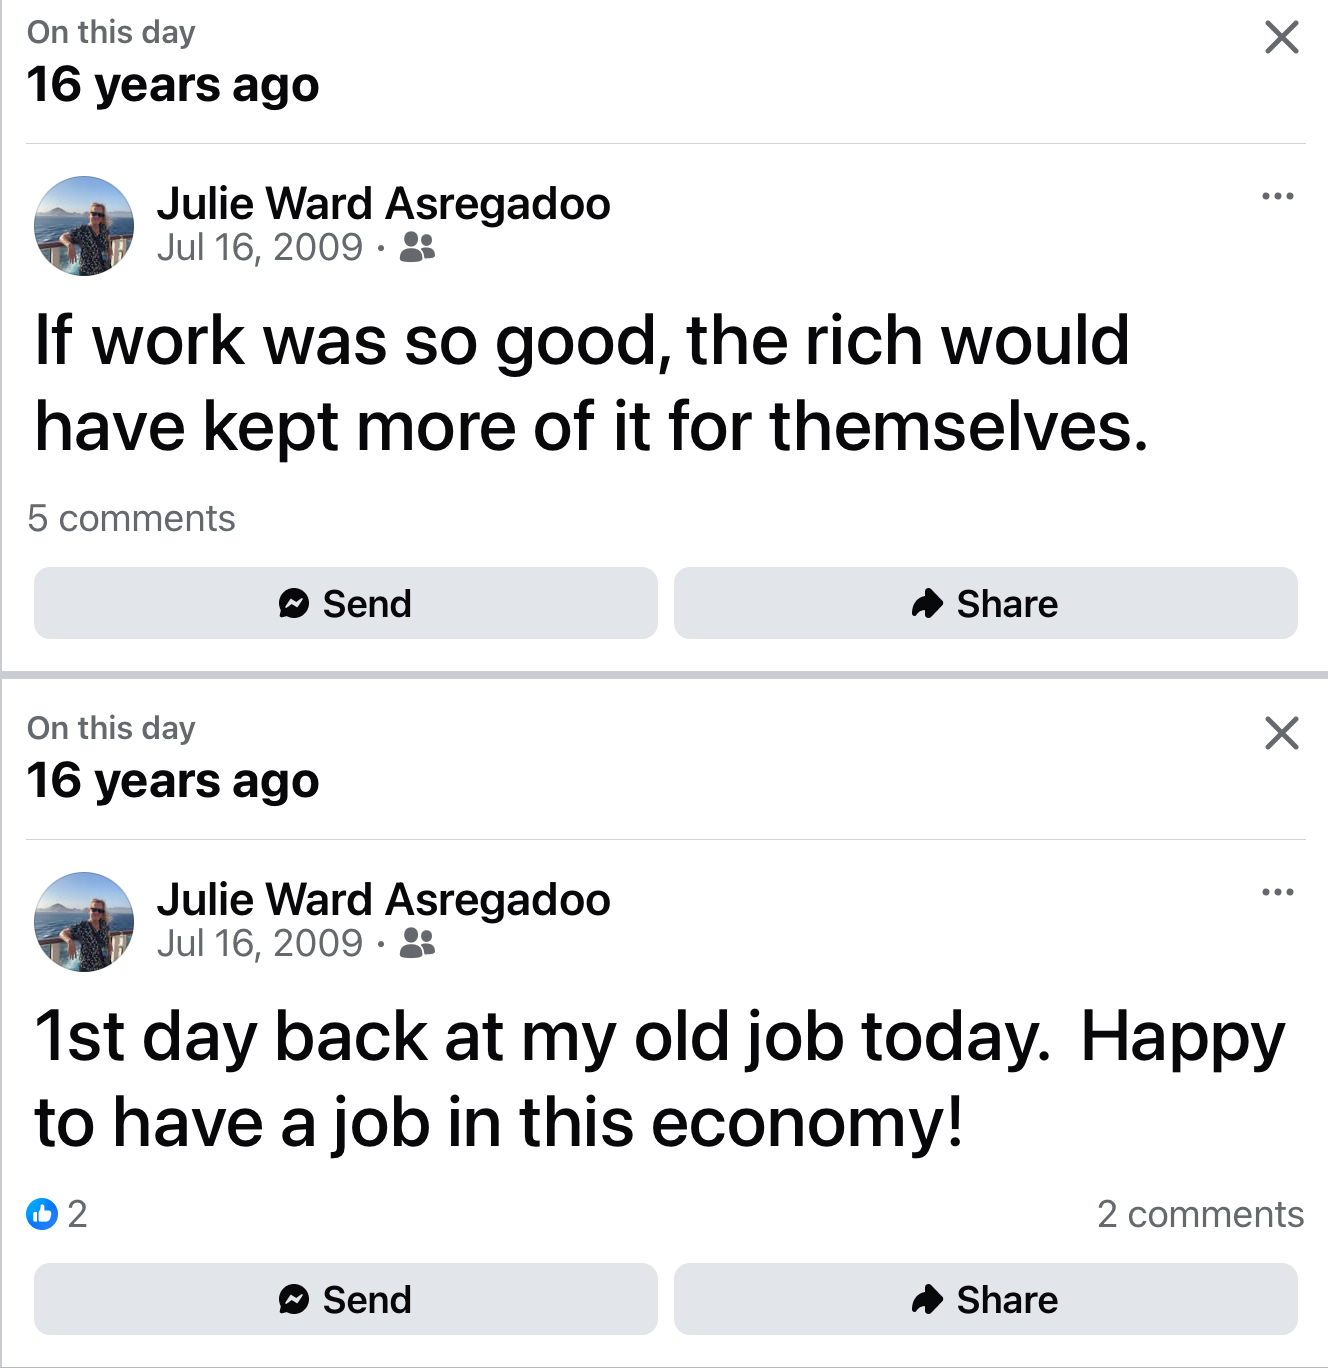Click the friends audience icon on second post
The height and width of the screenshot is (1368, 1328).
417,943
